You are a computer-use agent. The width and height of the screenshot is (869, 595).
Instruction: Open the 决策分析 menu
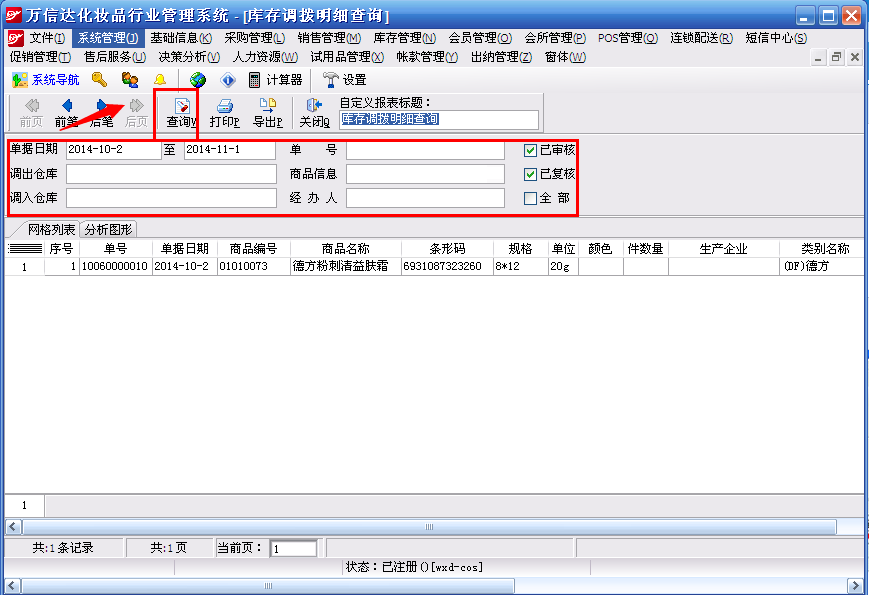pyautogui.click(x=189, y=57)
